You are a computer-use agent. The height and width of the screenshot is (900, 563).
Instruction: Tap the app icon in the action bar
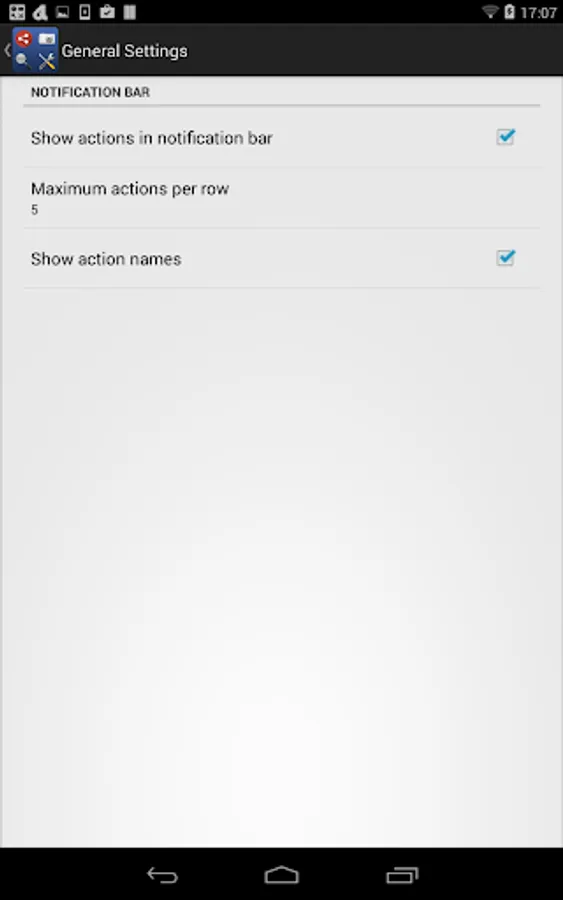35,50
